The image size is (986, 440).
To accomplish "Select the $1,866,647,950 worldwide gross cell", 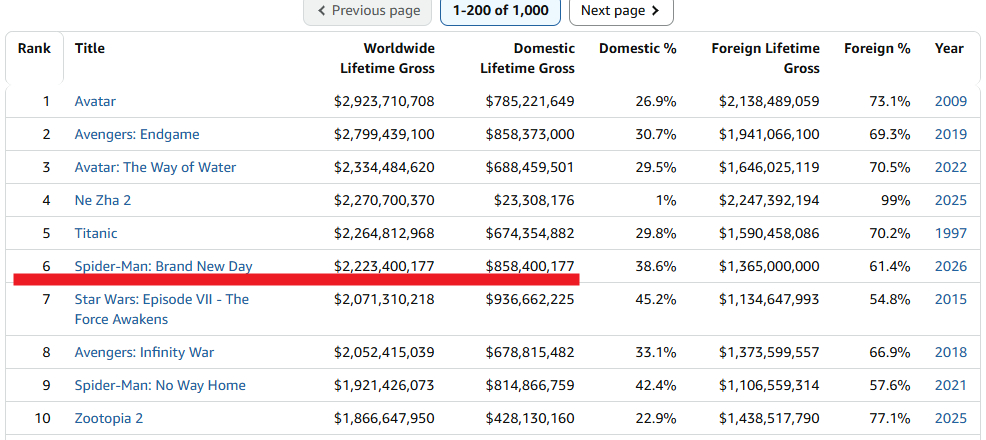I will (x=384, y=418).
